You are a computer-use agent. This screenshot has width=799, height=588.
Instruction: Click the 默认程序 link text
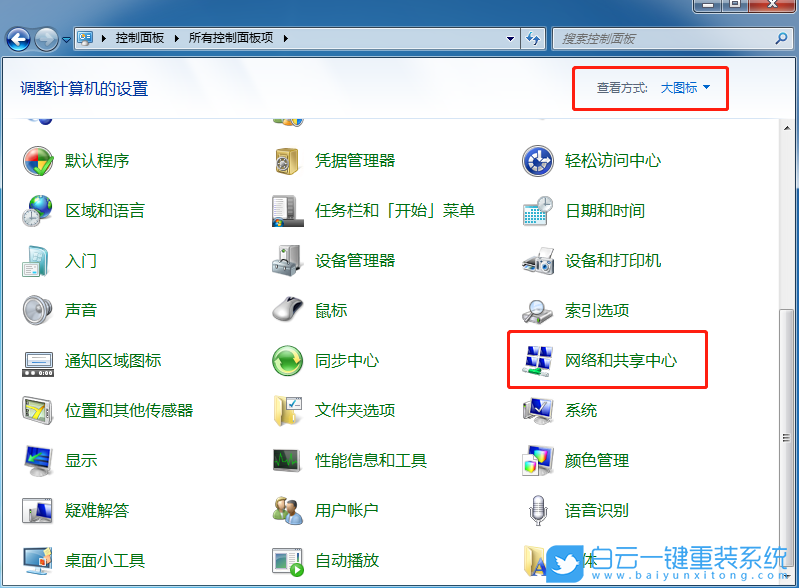tap(97, 161)
